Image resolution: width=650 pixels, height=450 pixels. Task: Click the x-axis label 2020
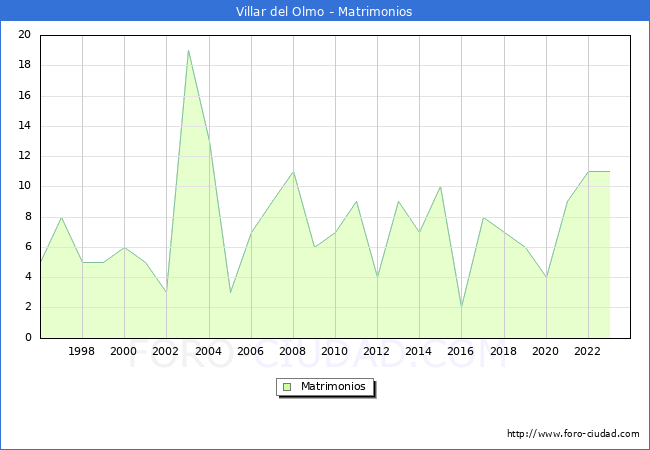[x=546, y=351]
